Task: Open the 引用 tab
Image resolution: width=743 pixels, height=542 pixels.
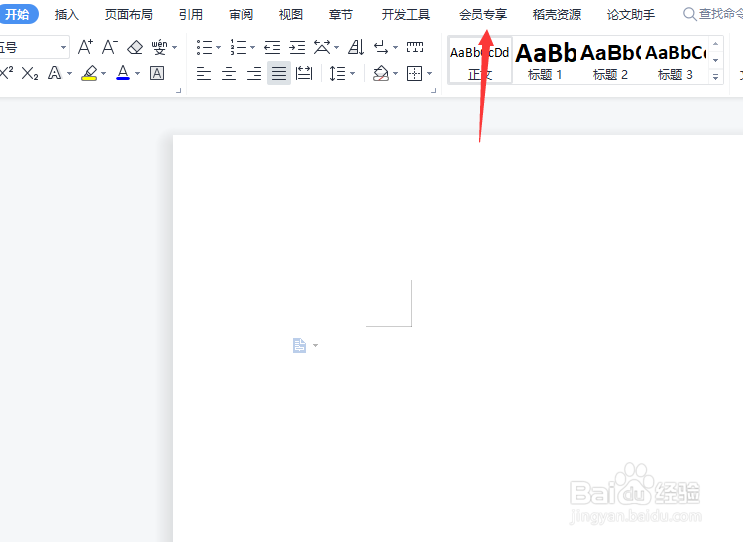Action: coord(191,15)
